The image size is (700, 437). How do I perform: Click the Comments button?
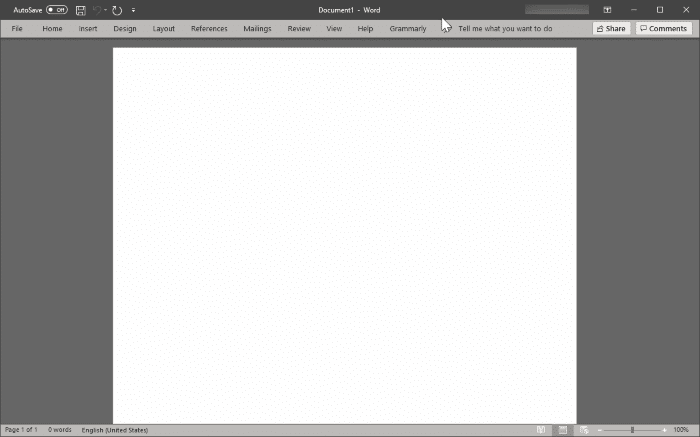[663, 29]
